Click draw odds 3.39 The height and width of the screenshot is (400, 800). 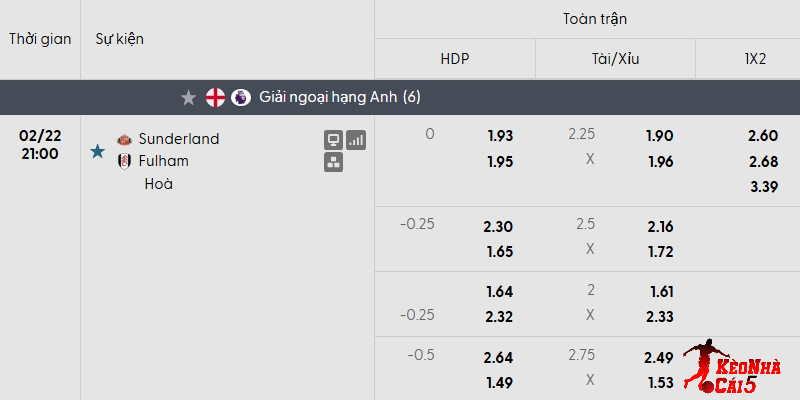[x=762, y=186]
